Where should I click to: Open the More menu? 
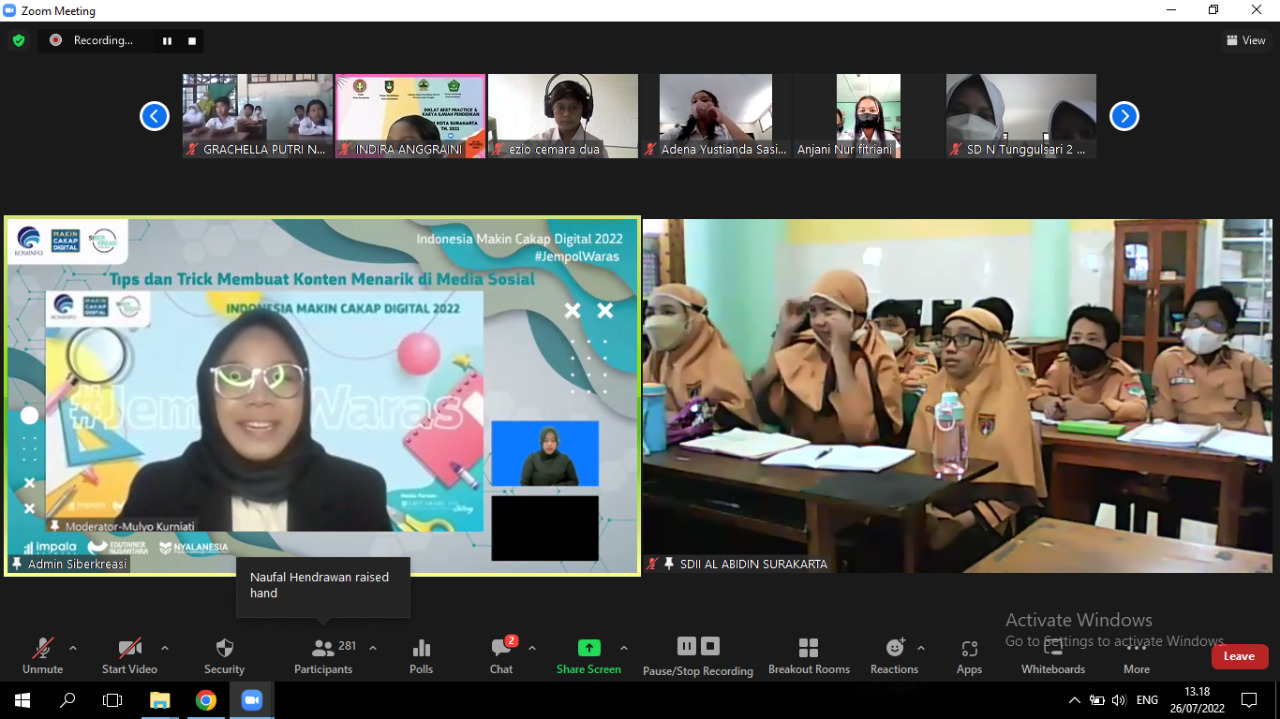pos(1136,655)
